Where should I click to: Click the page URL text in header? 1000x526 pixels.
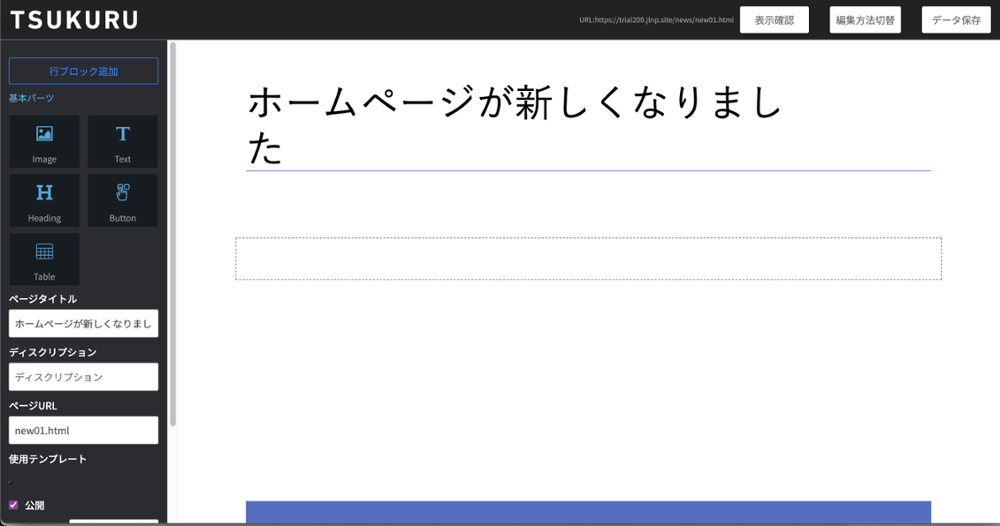tap(656, 20)
